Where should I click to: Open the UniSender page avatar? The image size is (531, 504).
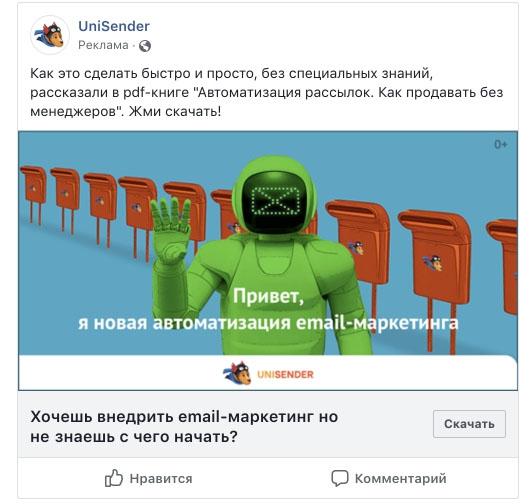pyautogui.click(x=50, y=35)
